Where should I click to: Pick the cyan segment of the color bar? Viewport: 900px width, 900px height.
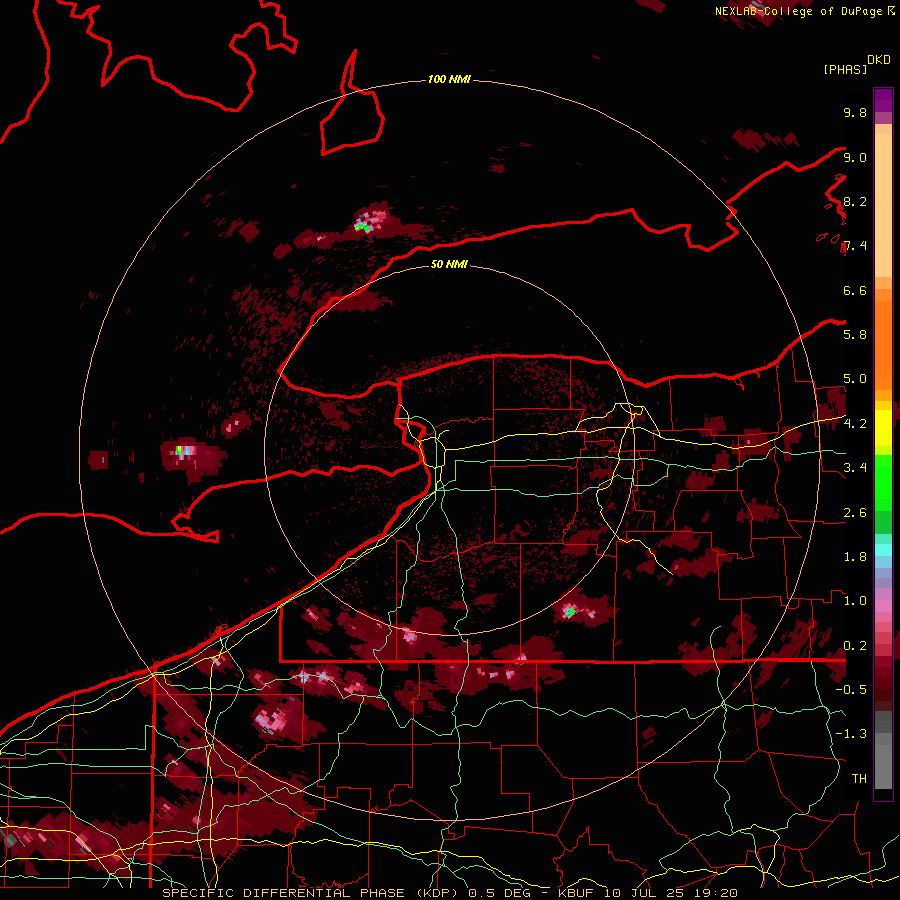pos(883,550)
